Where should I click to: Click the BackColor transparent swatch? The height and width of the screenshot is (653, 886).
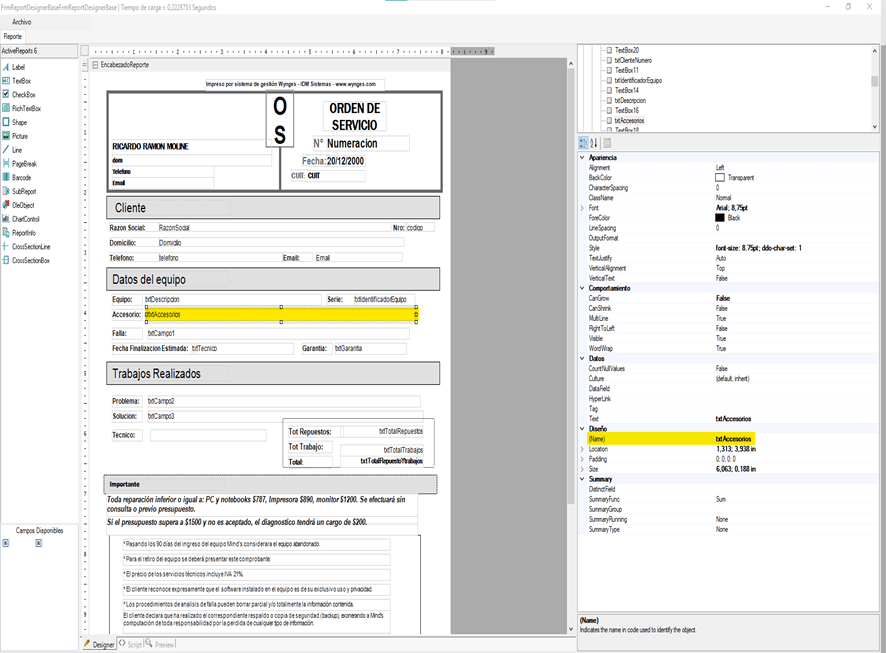click(720, 178)
